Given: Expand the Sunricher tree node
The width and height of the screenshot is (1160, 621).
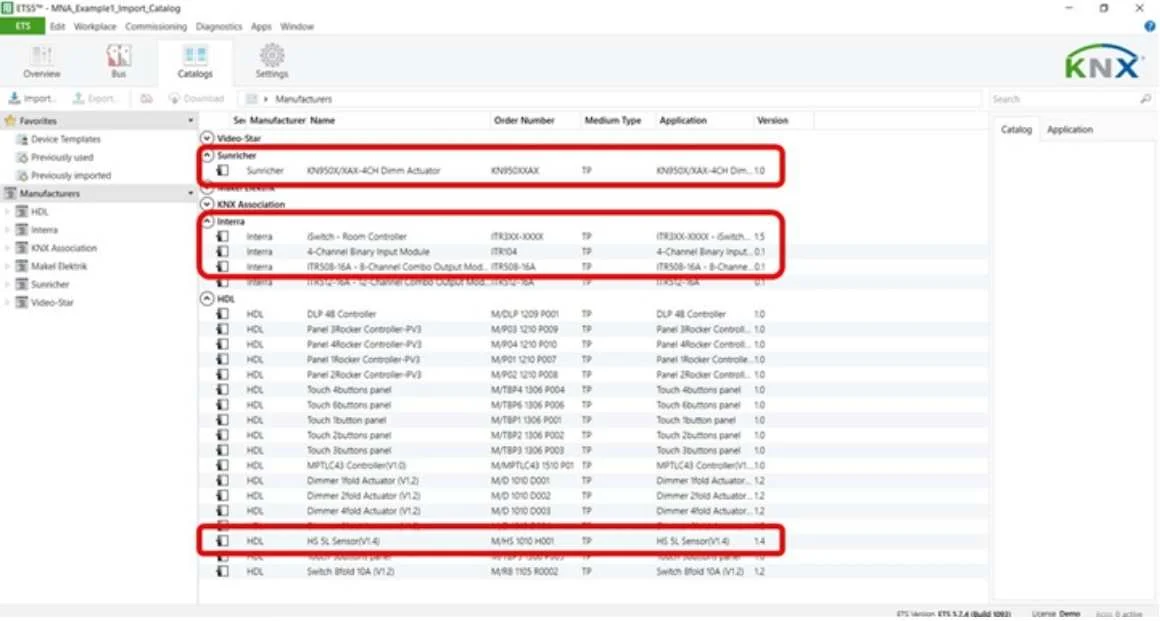Looking at the screenshot, I should pyautogui.click(x=7, y=284).
